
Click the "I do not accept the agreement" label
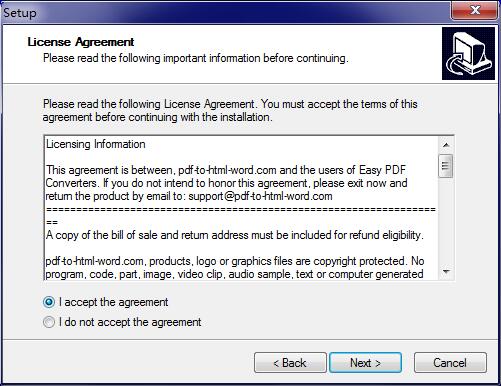(x=130, y=322)
